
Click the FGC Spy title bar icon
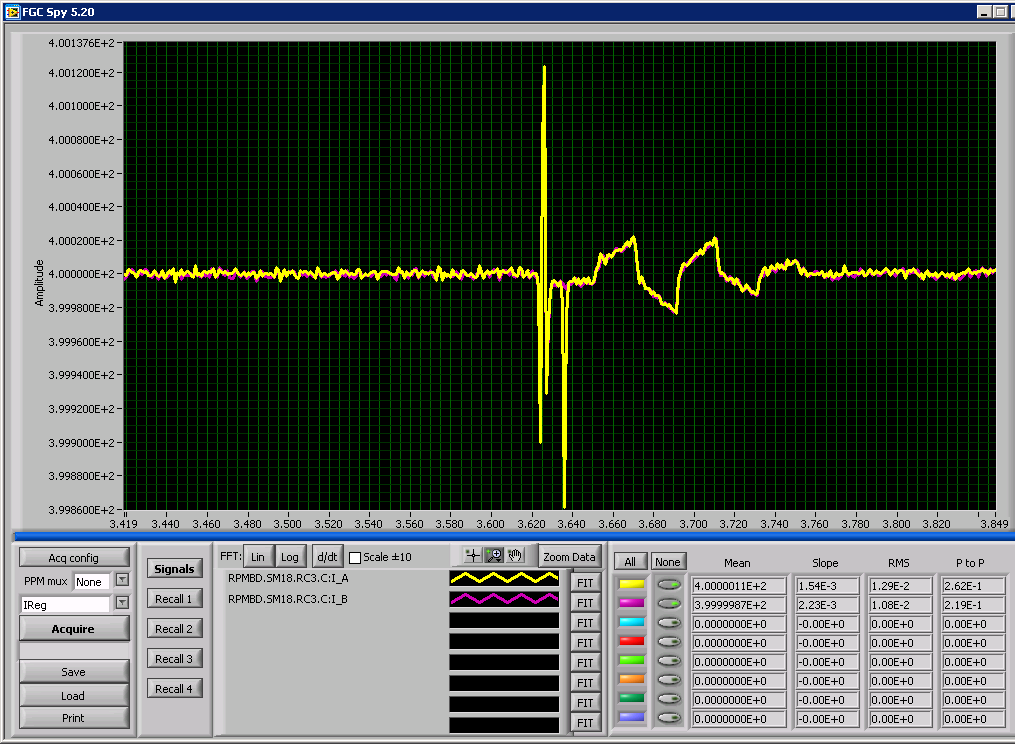click(13, 12)
